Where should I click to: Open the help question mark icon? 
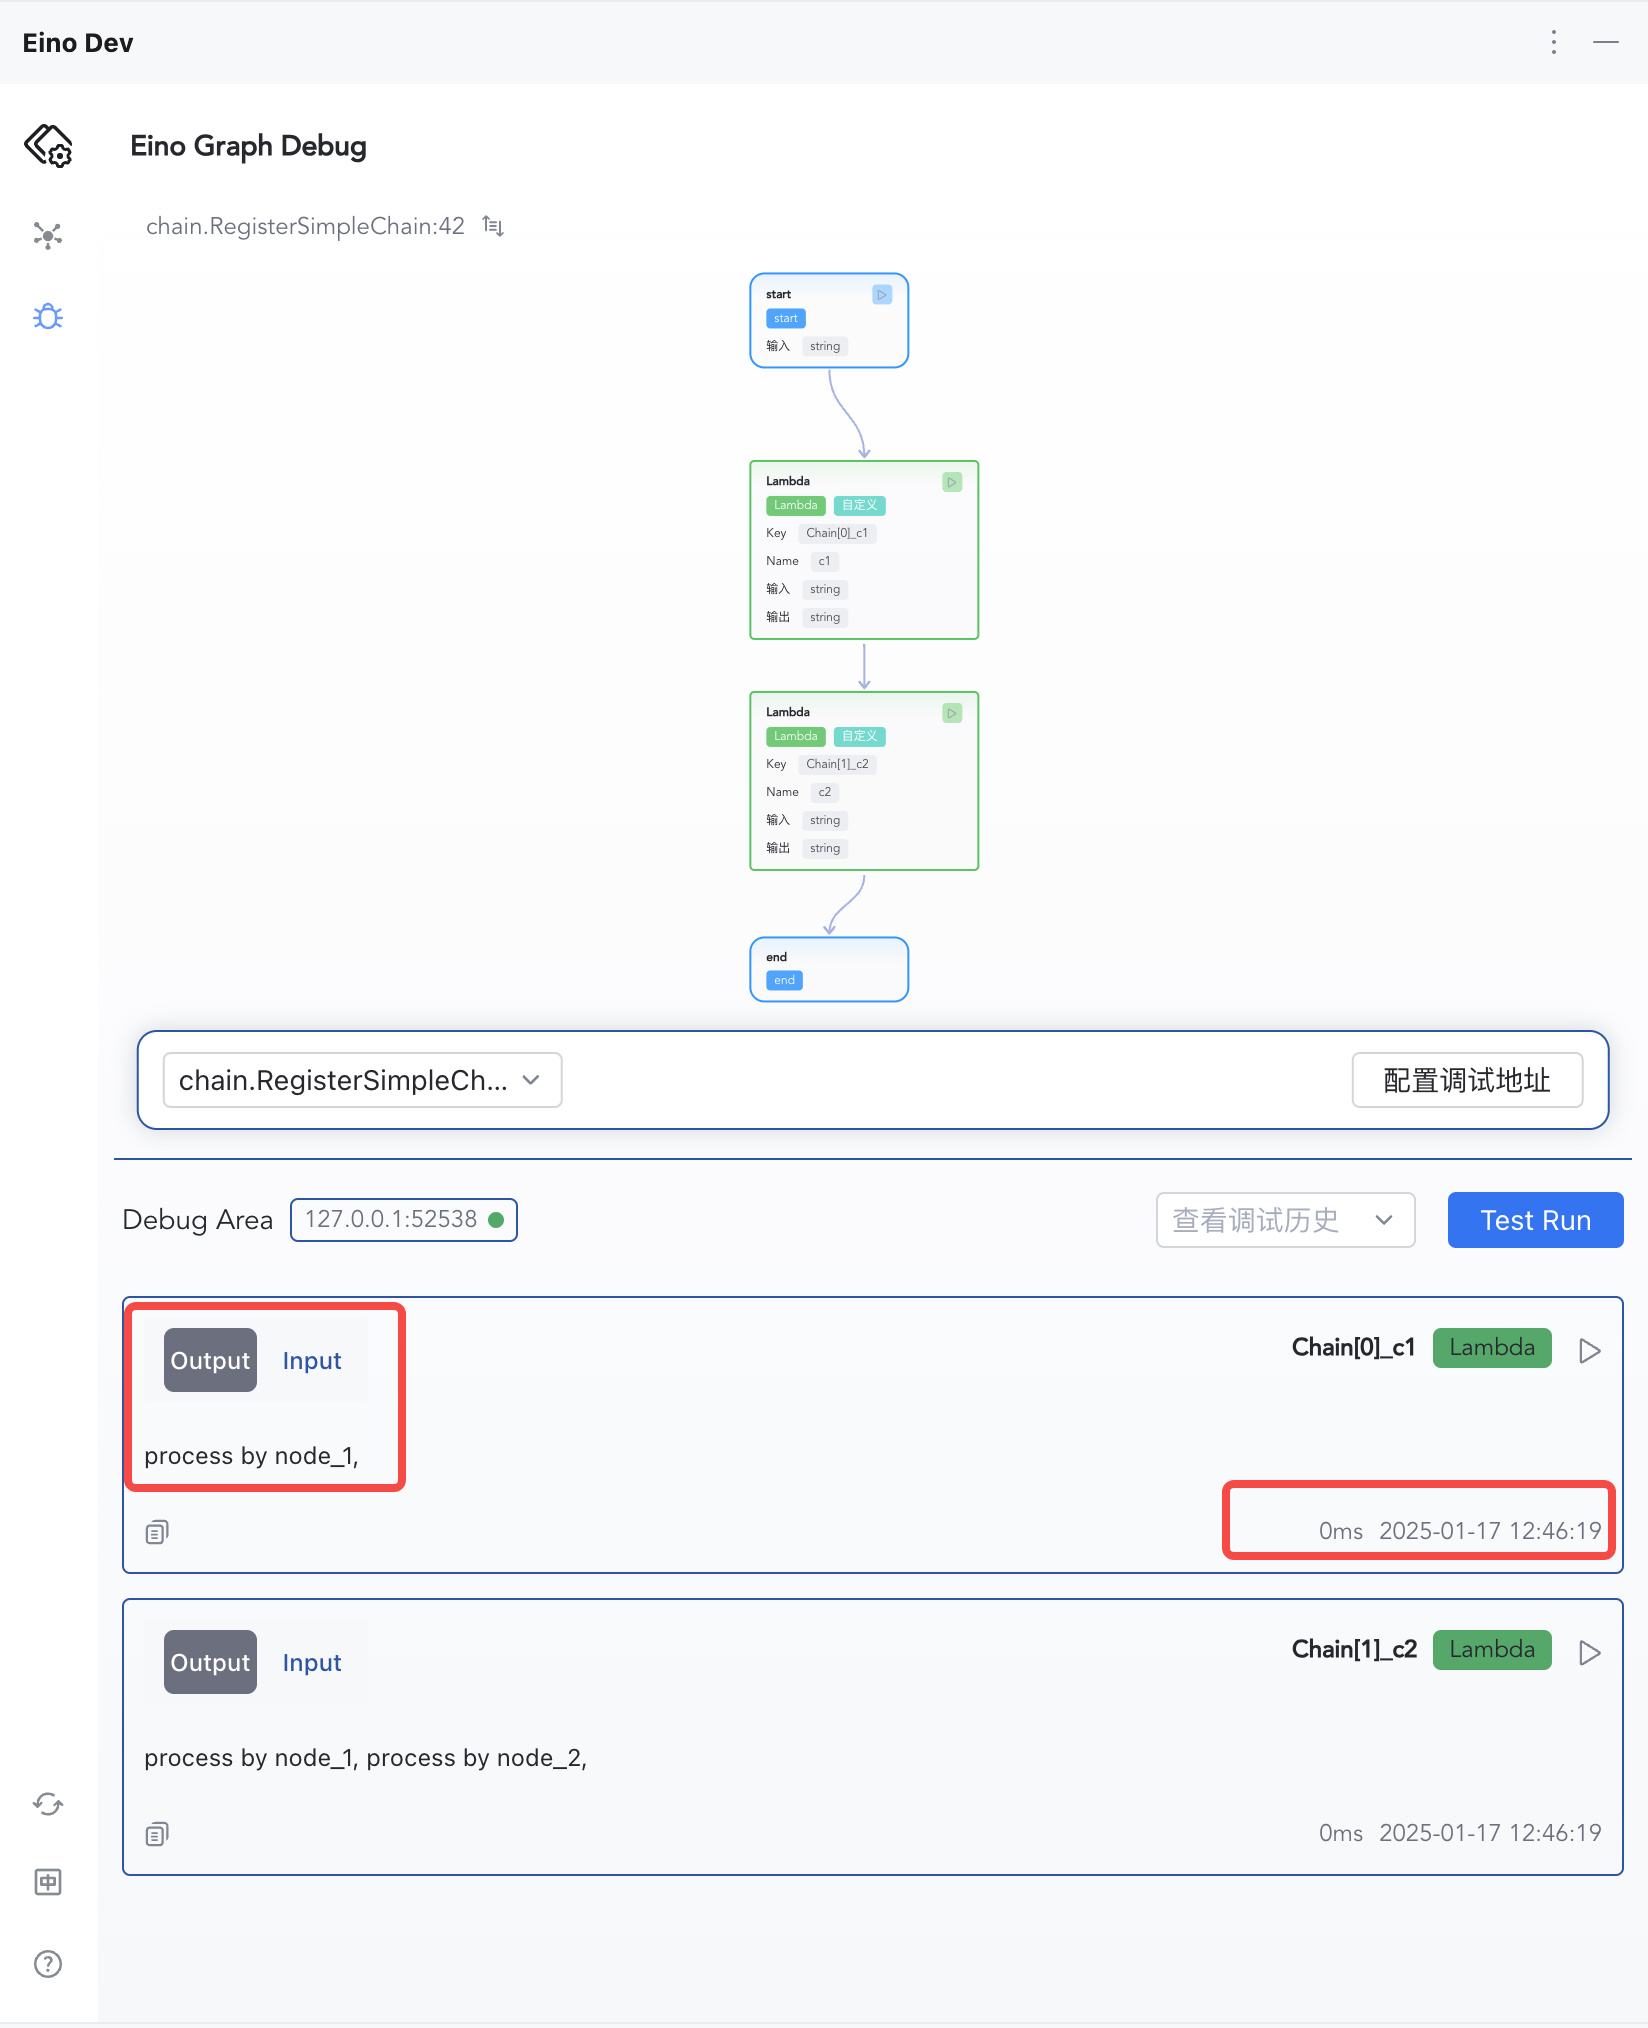48,1964
